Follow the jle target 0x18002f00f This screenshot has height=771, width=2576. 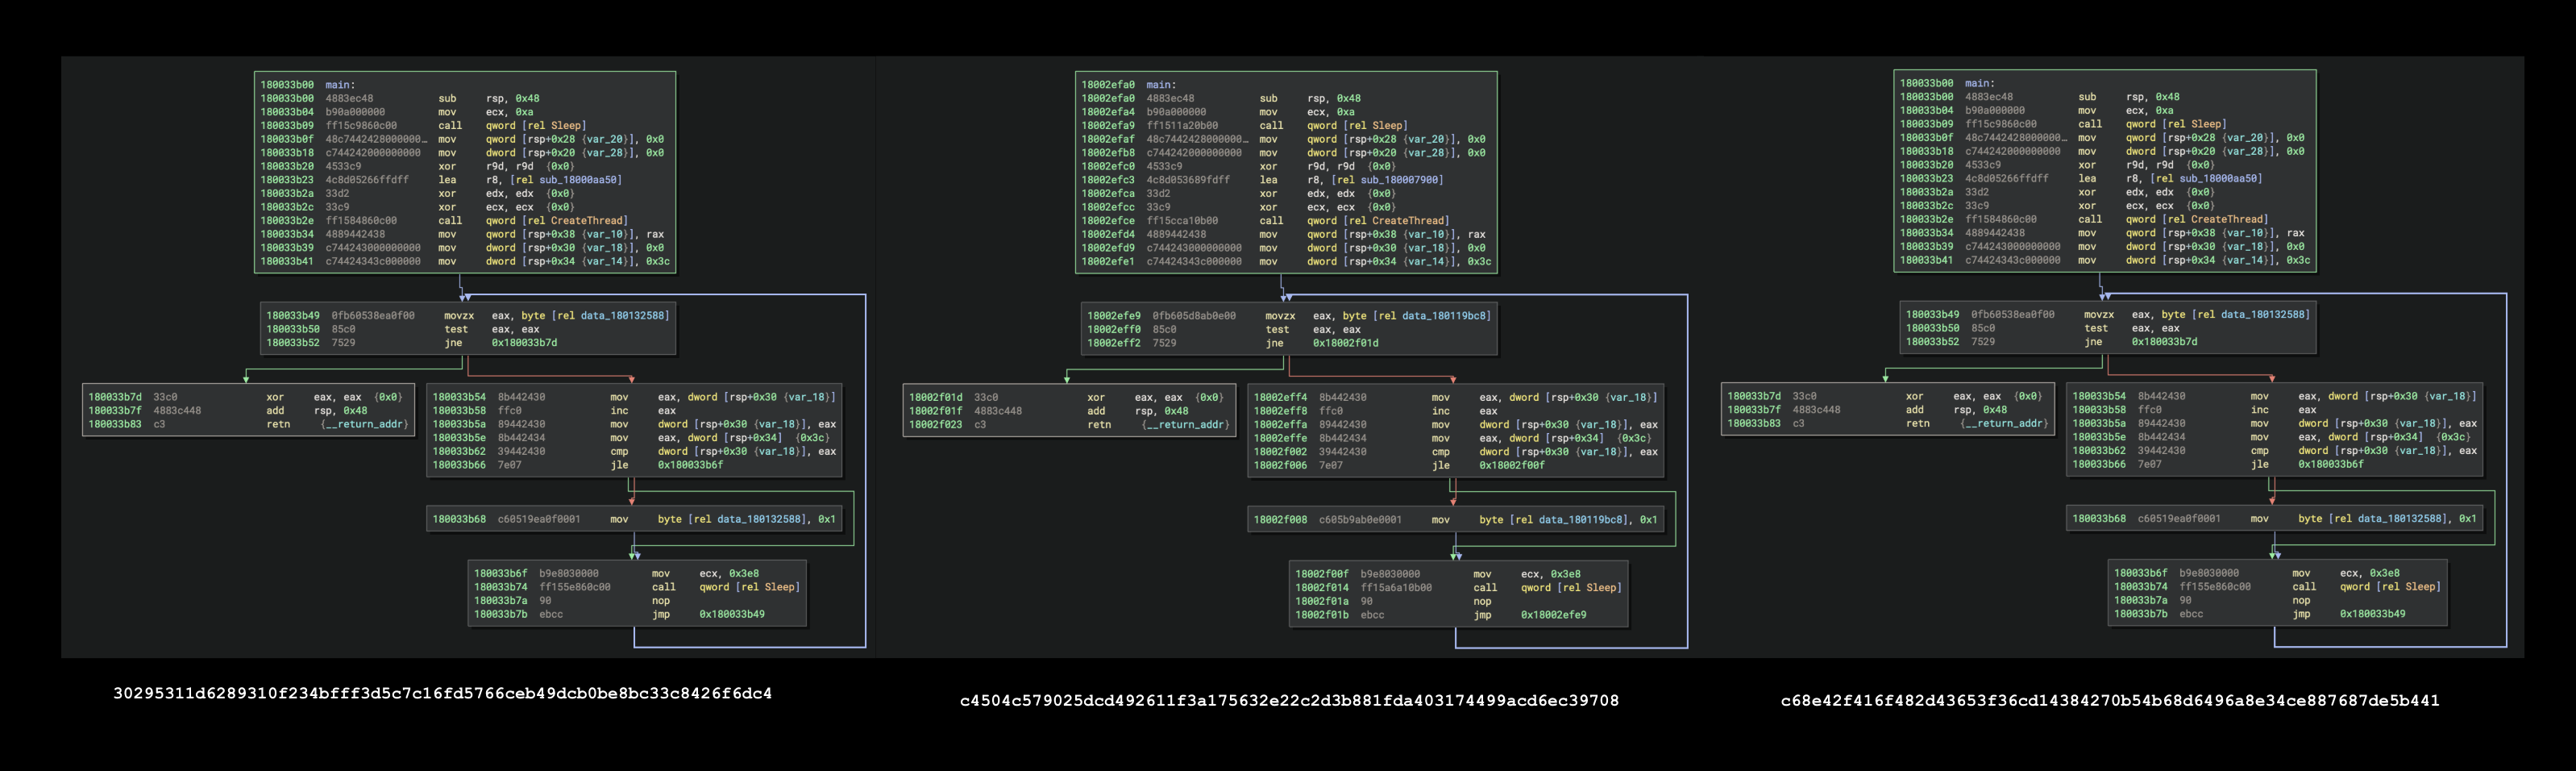coord(1513,465)
